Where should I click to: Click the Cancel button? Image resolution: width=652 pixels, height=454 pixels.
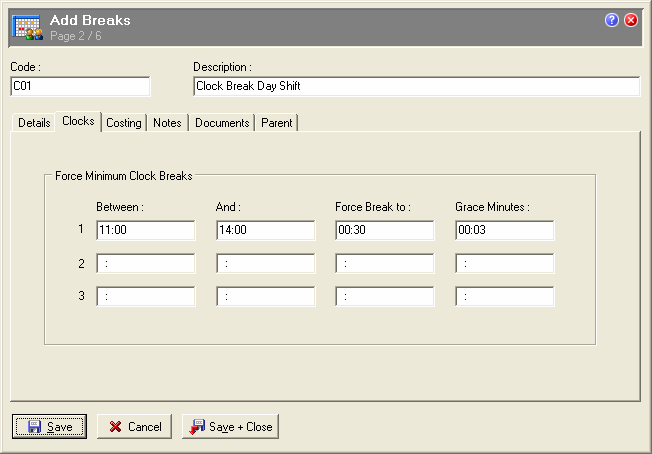tap(135, 427)
